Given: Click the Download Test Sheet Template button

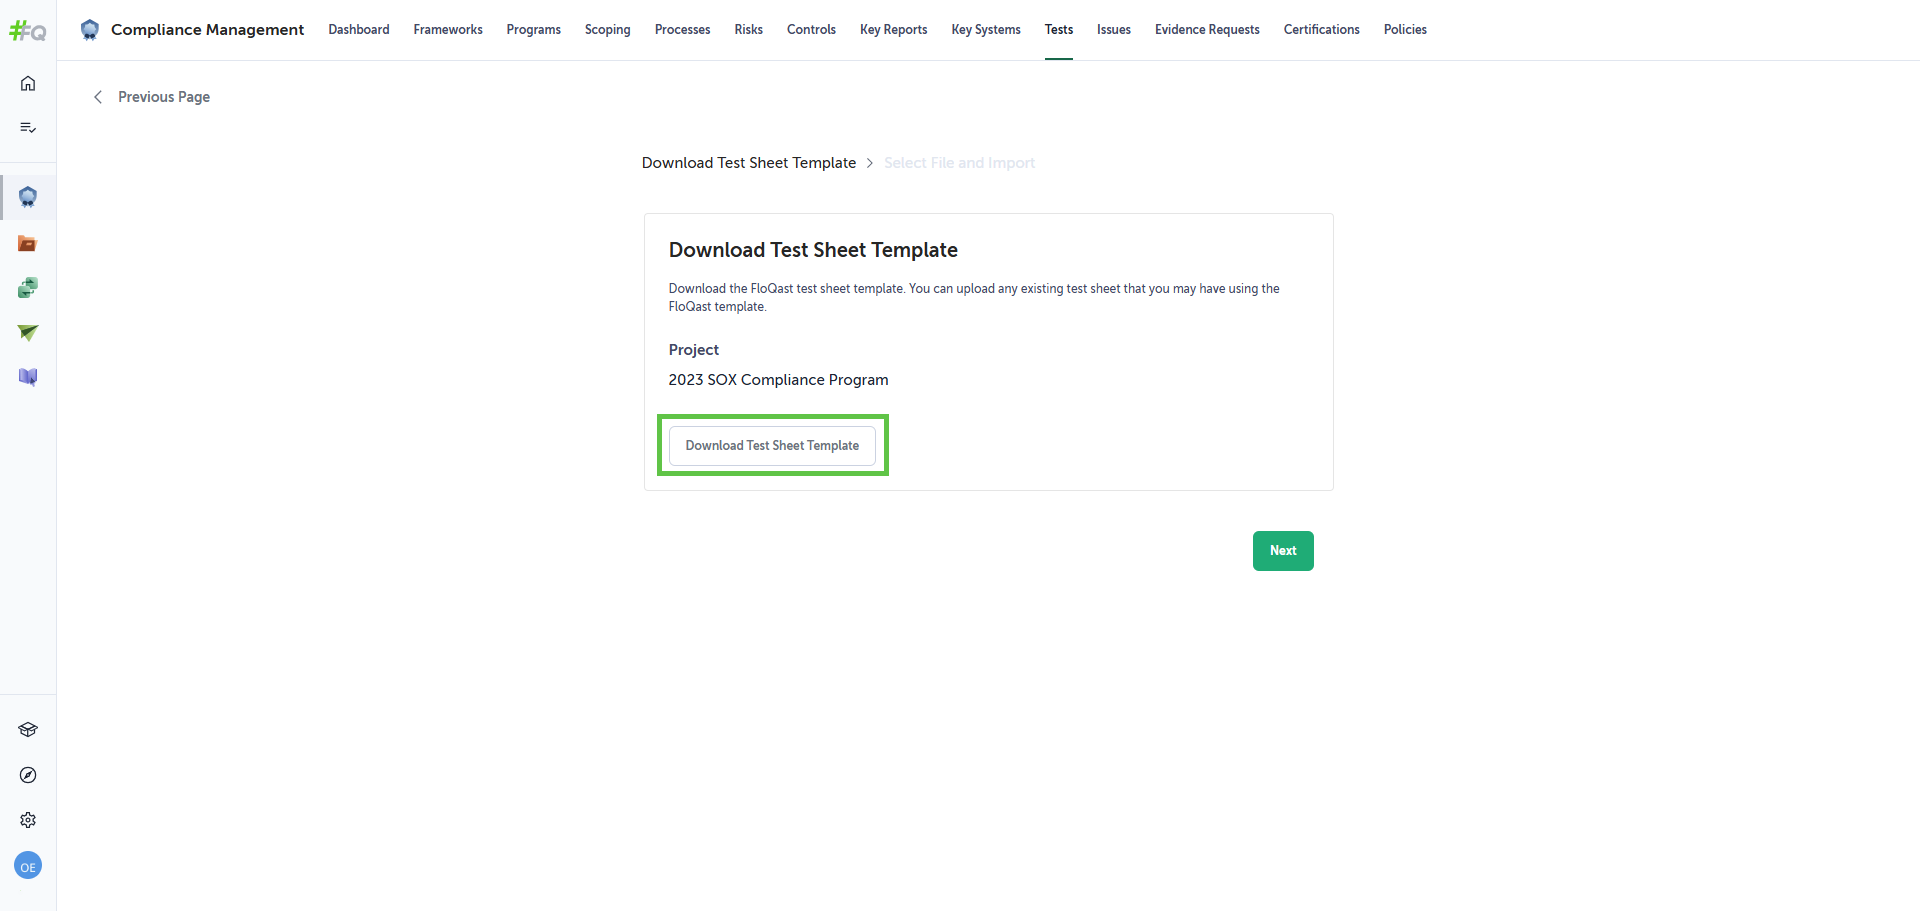Looking at the screenshot, I should click(772, 446).
